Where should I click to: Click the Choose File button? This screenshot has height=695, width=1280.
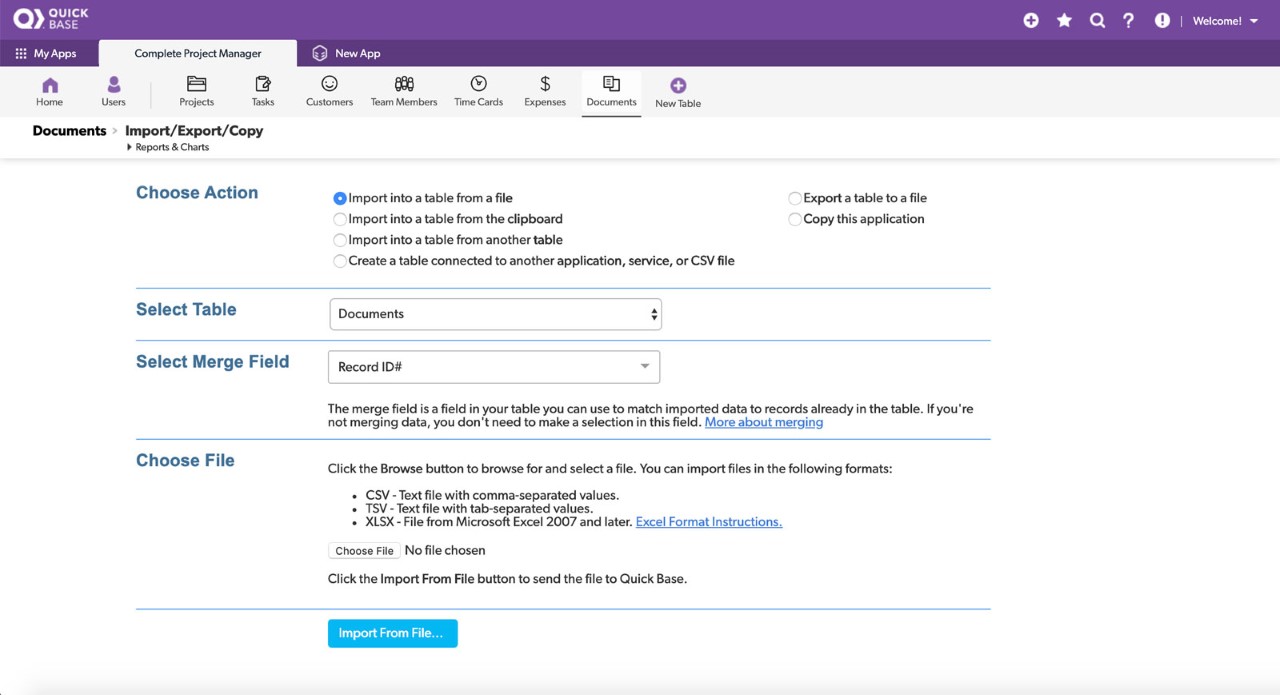[364, 551]
